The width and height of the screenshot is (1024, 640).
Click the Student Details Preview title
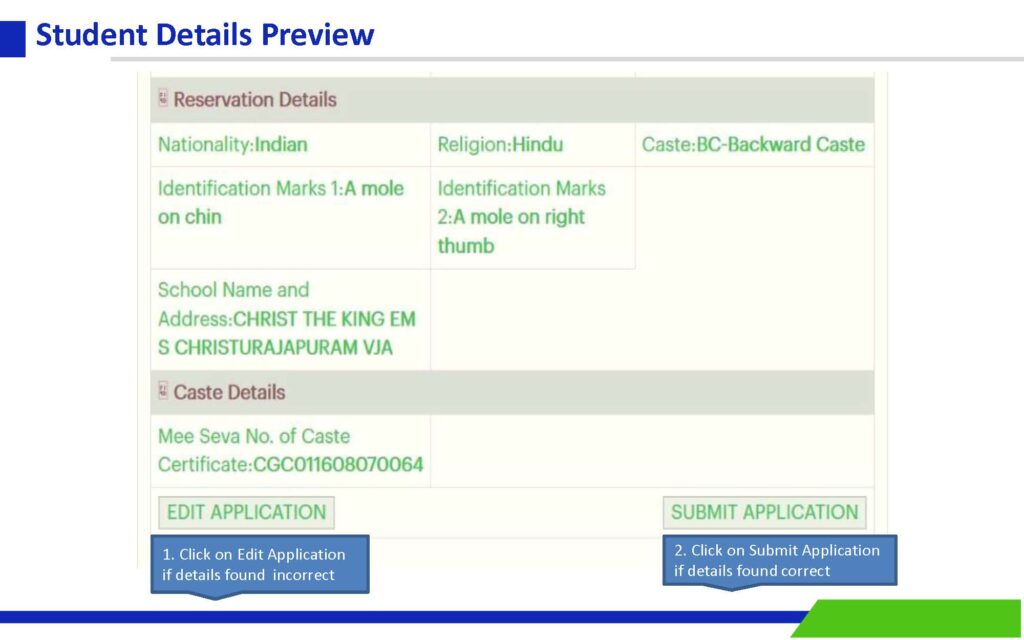tap(205, 36)
